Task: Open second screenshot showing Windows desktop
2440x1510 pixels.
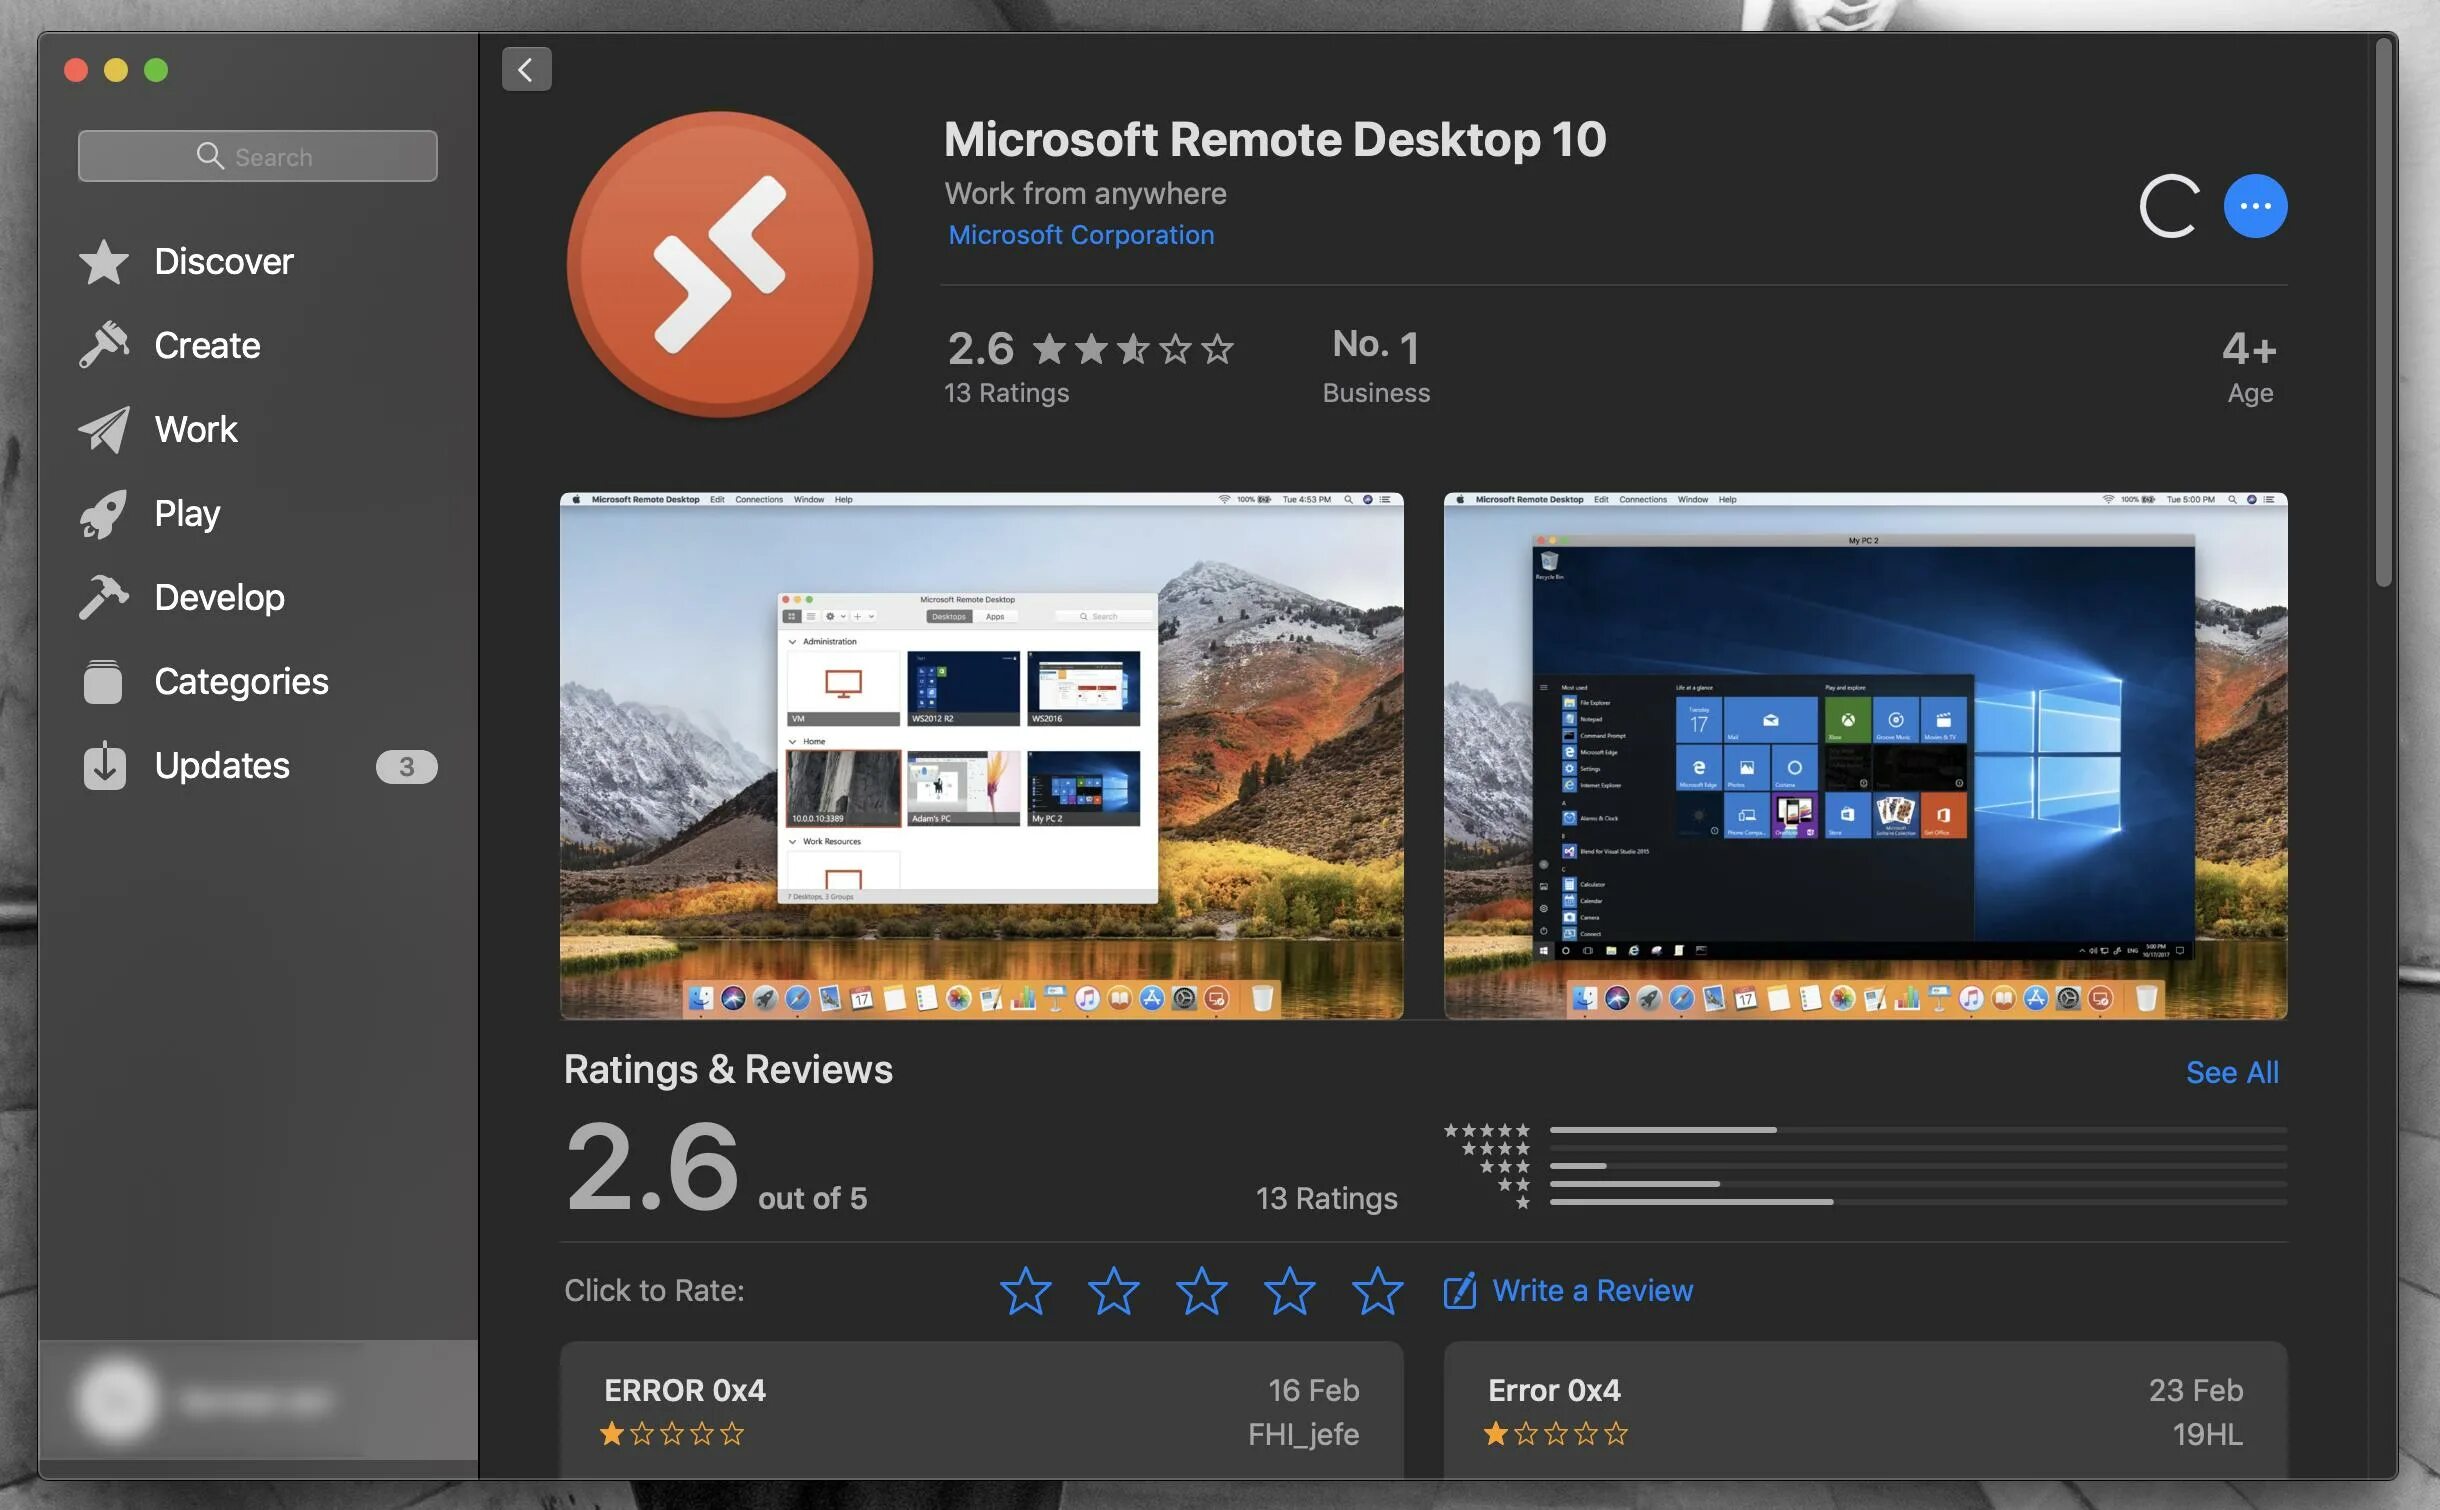Action: [1865, 755]
